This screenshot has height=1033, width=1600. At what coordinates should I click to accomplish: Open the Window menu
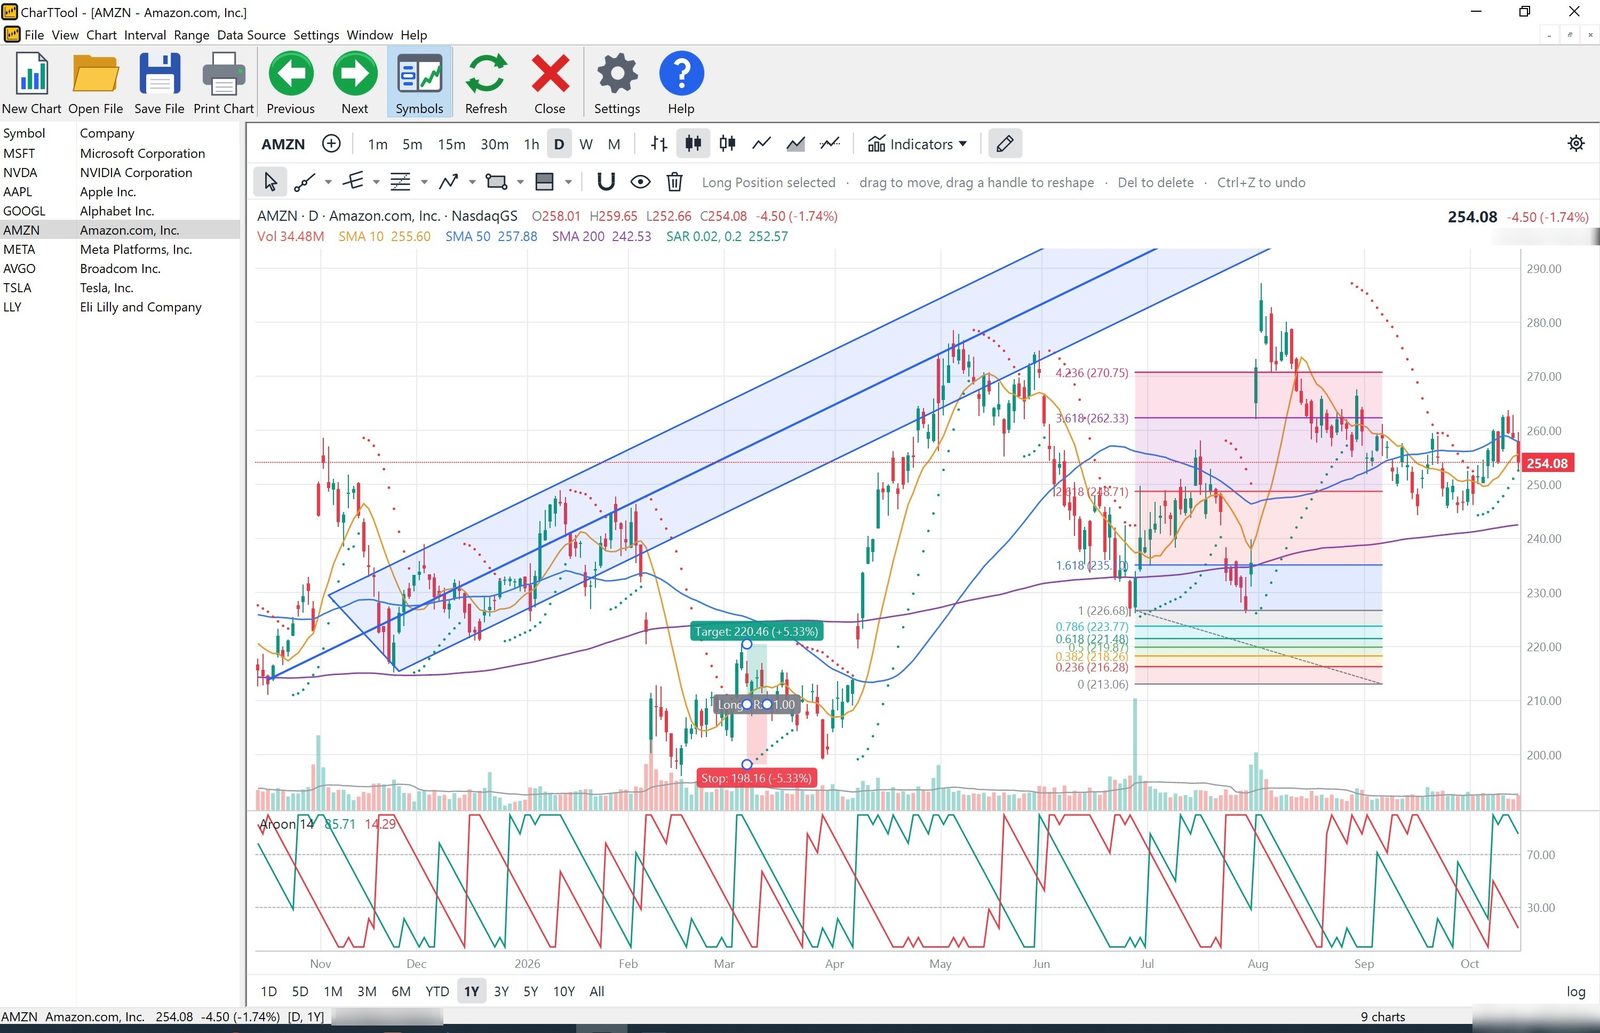[x=370, y=35]
